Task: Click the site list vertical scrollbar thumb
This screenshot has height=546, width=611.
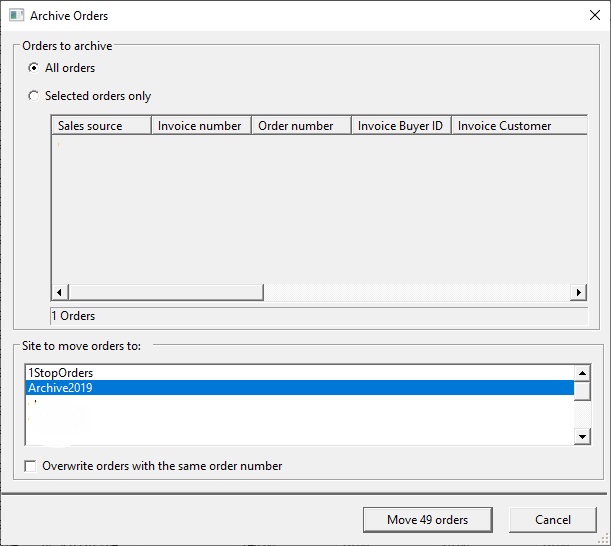Action: coord(583,391)
